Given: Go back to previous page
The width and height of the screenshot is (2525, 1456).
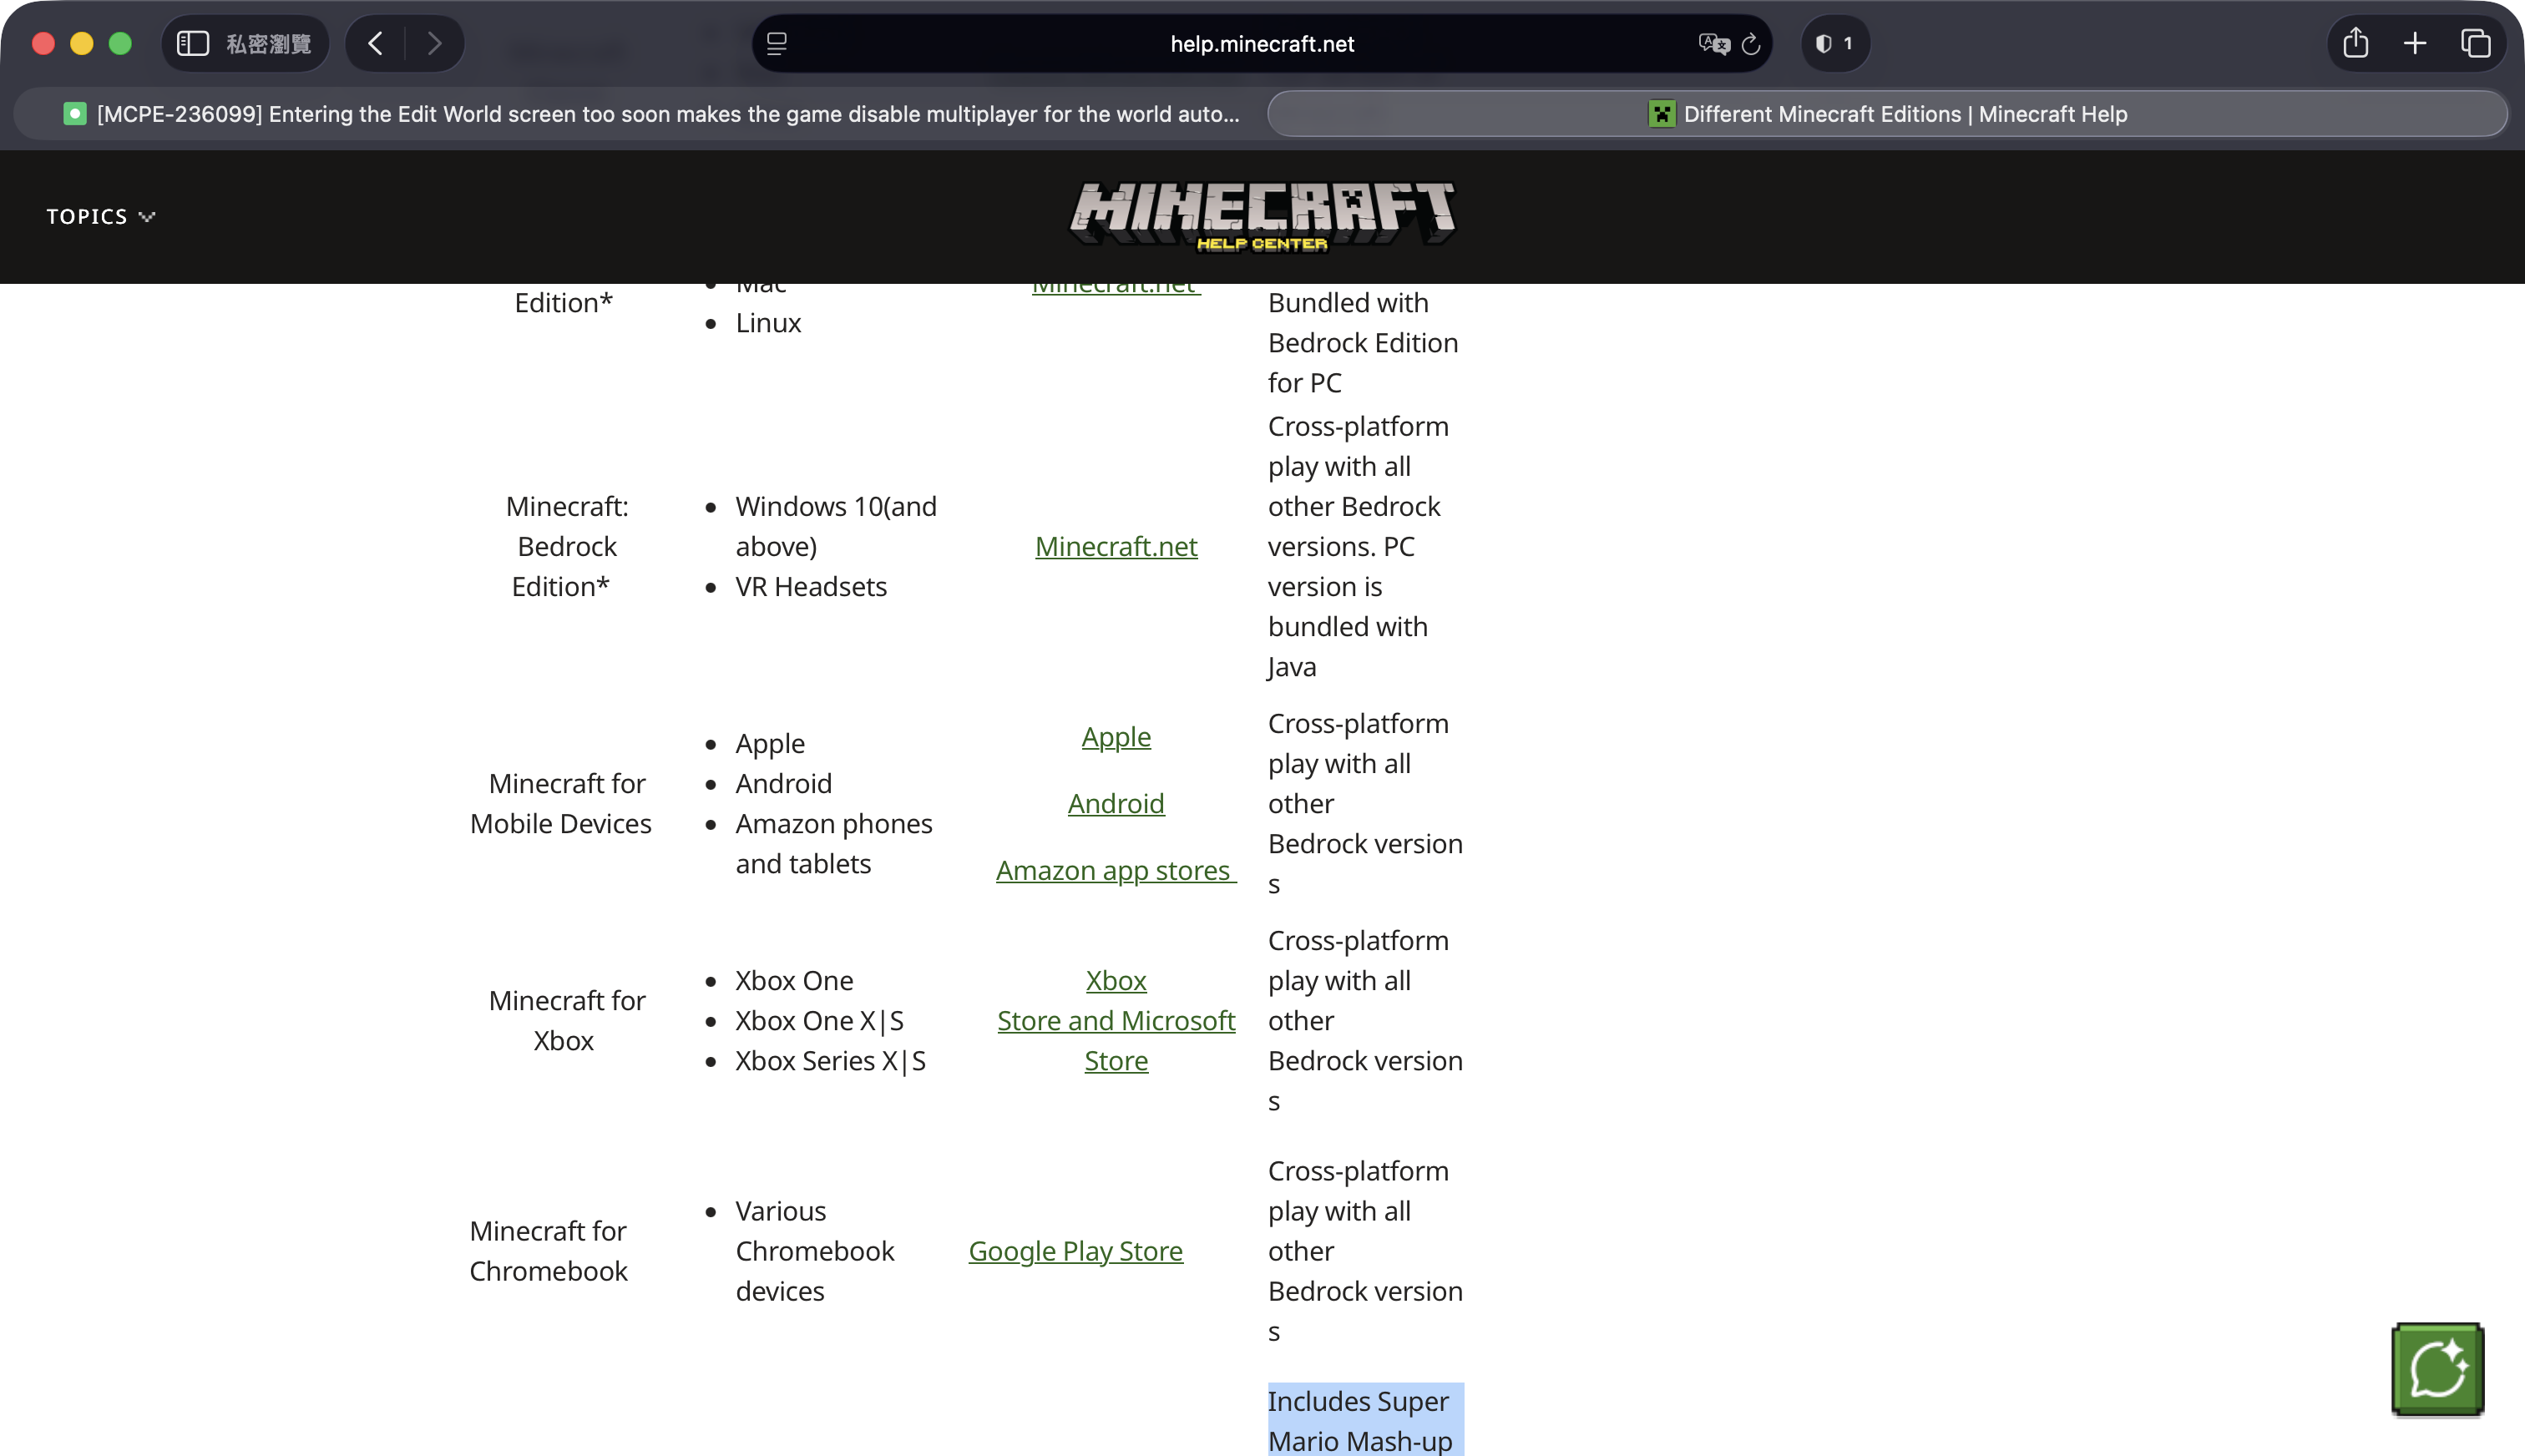Looking at the screenshot, I should coord(376,44).
